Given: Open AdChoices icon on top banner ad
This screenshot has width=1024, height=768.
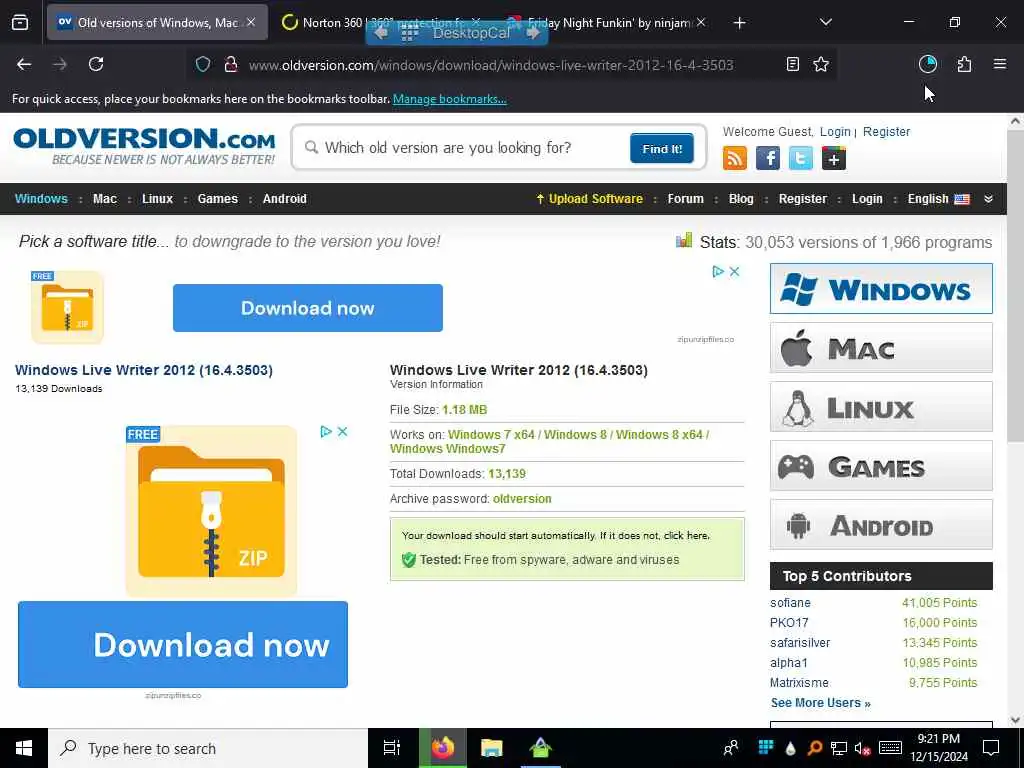Looking at the screenshot, I should coord(718,272).
